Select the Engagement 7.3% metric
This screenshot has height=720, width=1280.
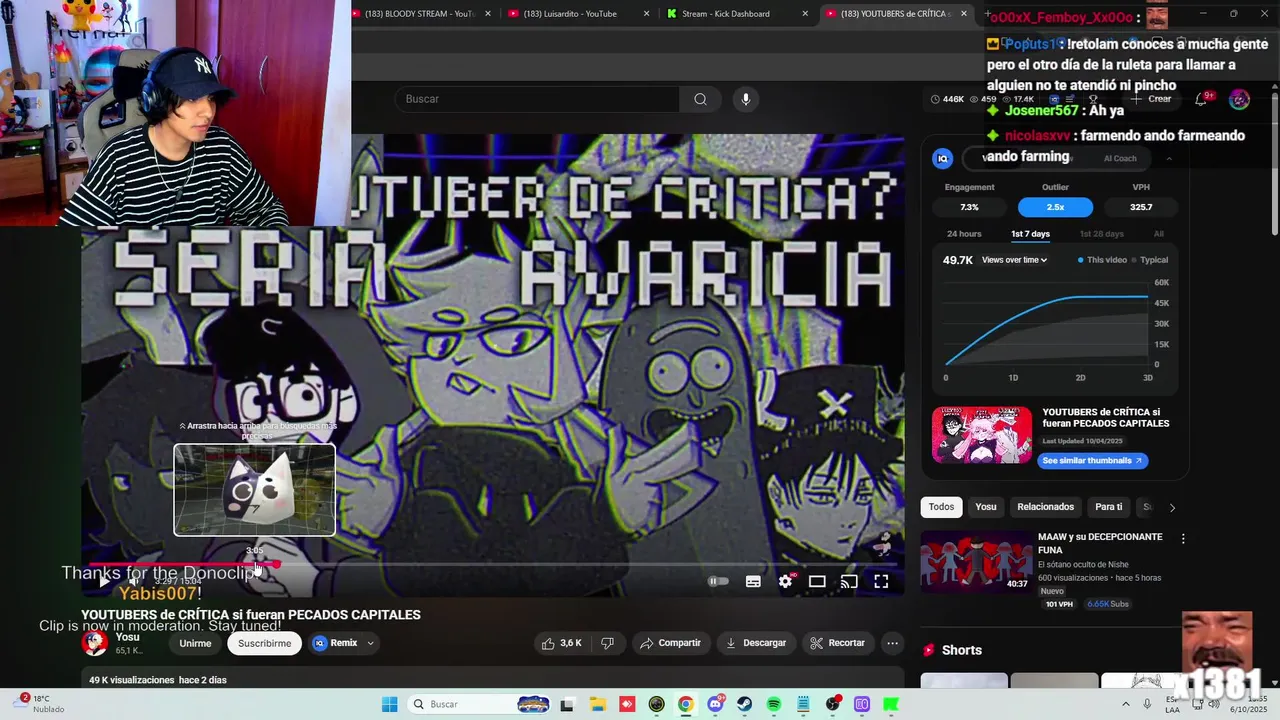[969, 207]
